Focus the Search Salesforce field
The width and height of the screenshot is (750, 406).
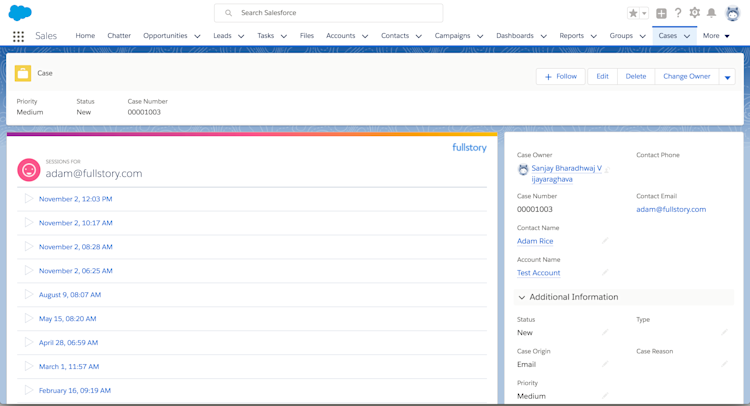pyautogui.click(x=329, y=13)
